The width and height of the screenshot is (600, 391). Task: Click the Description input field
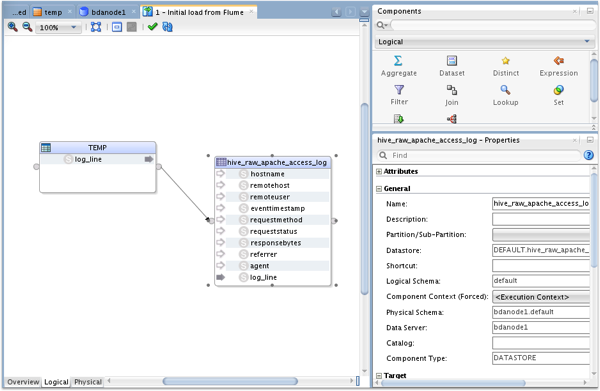[541, 219]
